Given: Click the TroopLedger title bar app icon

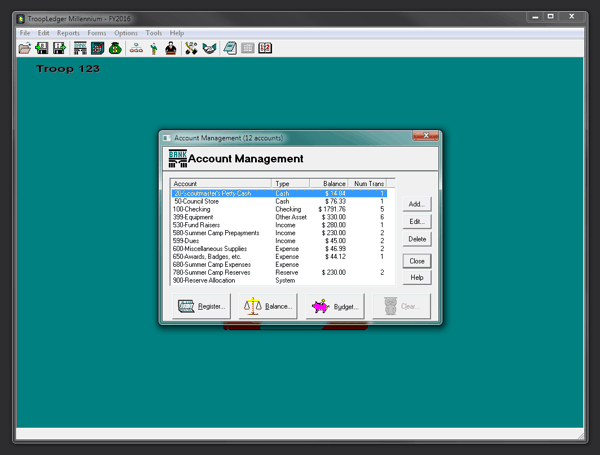Looking at the screenshot, I should point(21,19).
